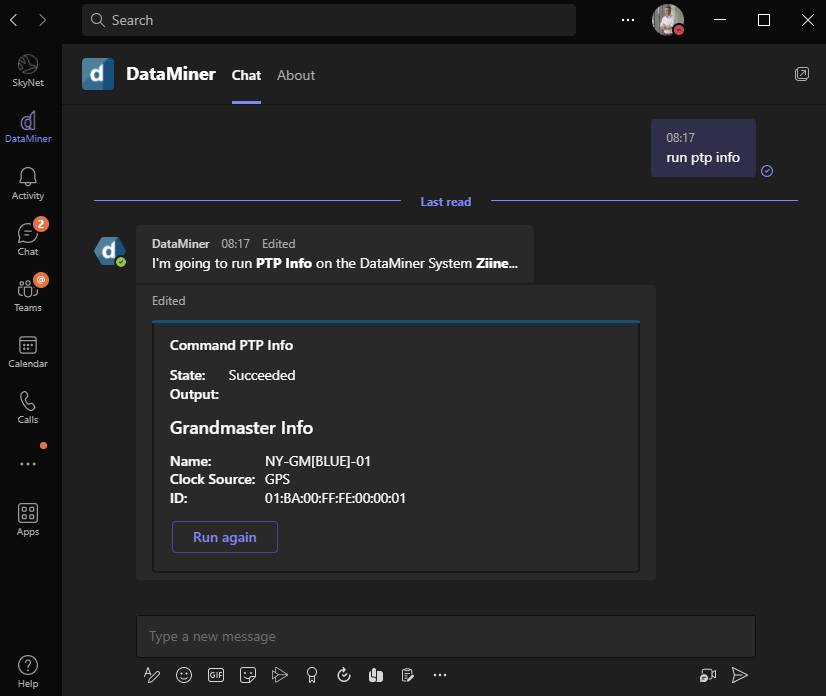The width and height of the screenshot is (826, 696).
Task: Open the text Format options
Action: (152, 675)
